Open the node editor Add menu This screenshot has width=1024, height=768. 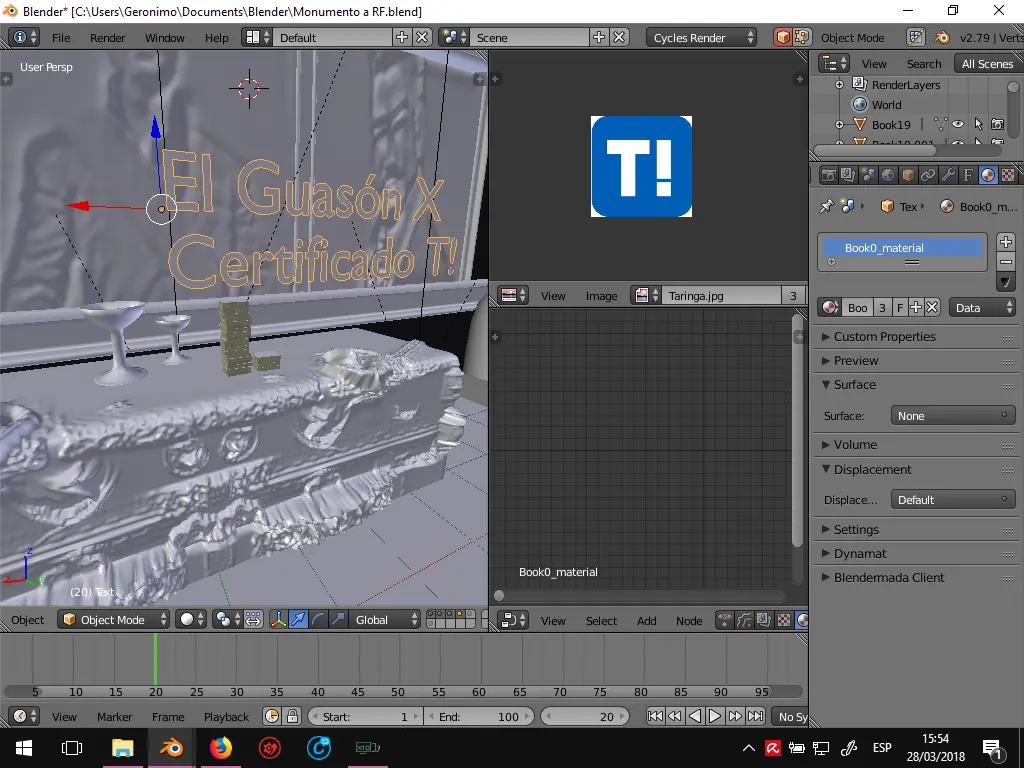tap(647, 620)
